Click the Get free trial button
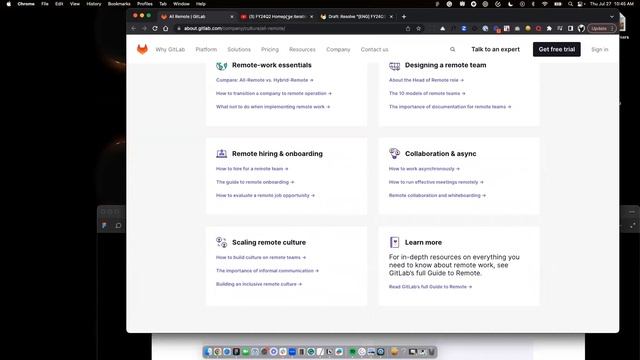Screen dimensions: 640x360 pos(557,49)
